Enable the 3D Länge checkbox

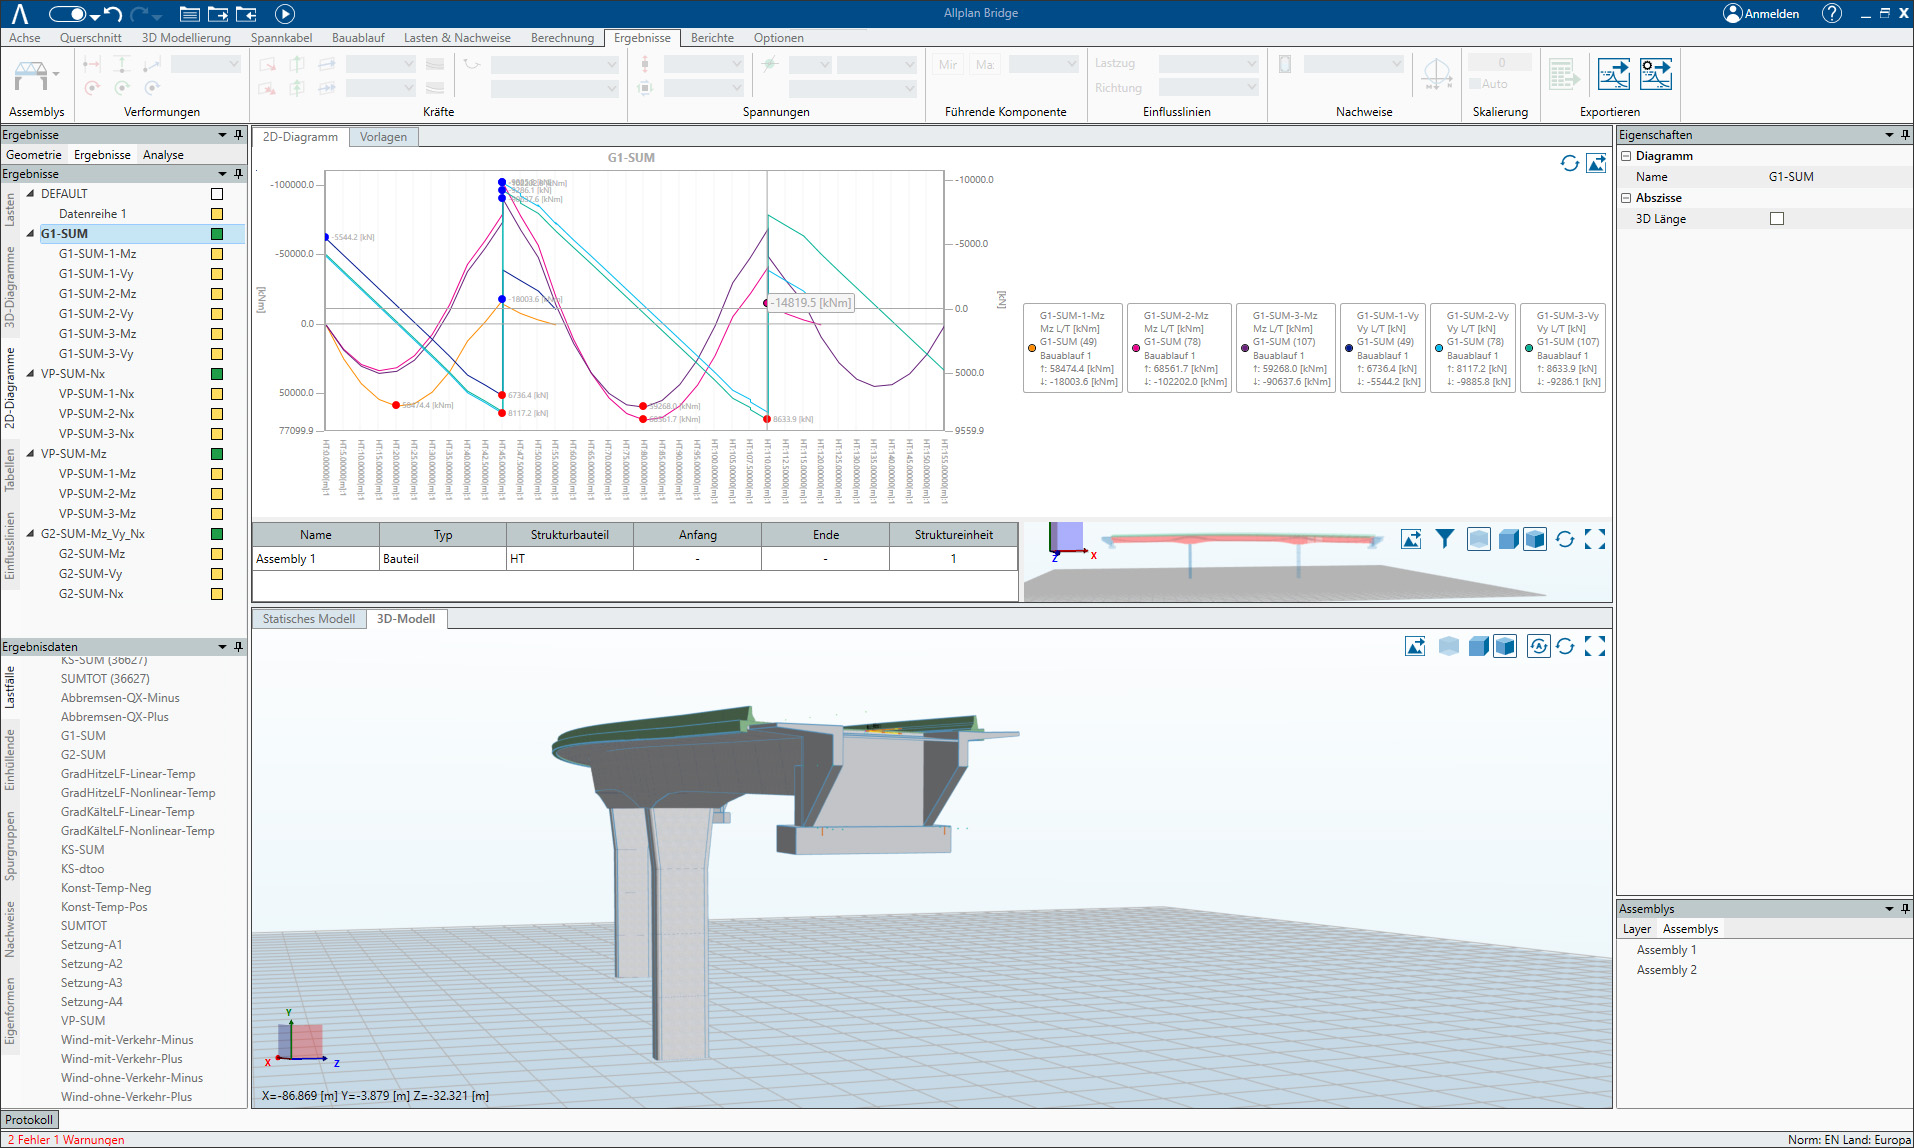coord(1777,219)
